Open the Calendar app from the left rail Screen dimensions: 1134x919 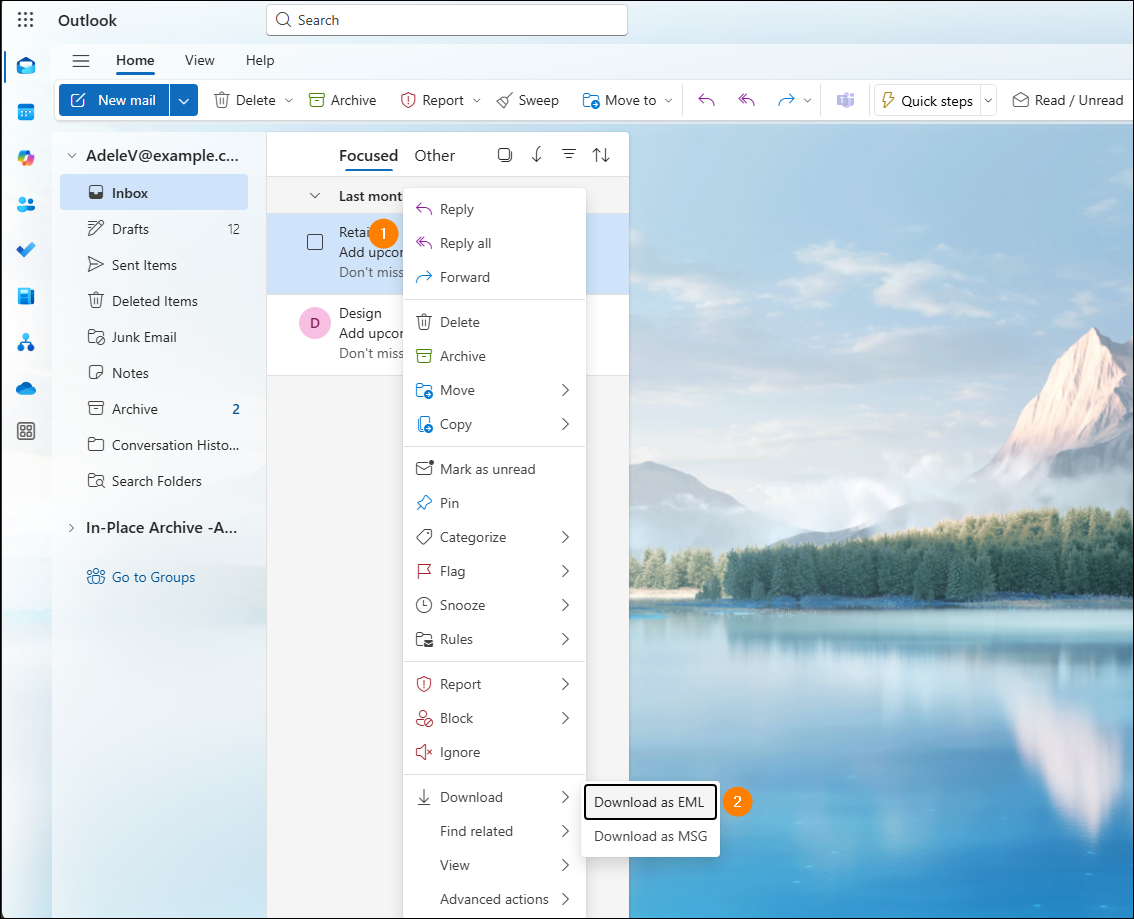[26, 112]
